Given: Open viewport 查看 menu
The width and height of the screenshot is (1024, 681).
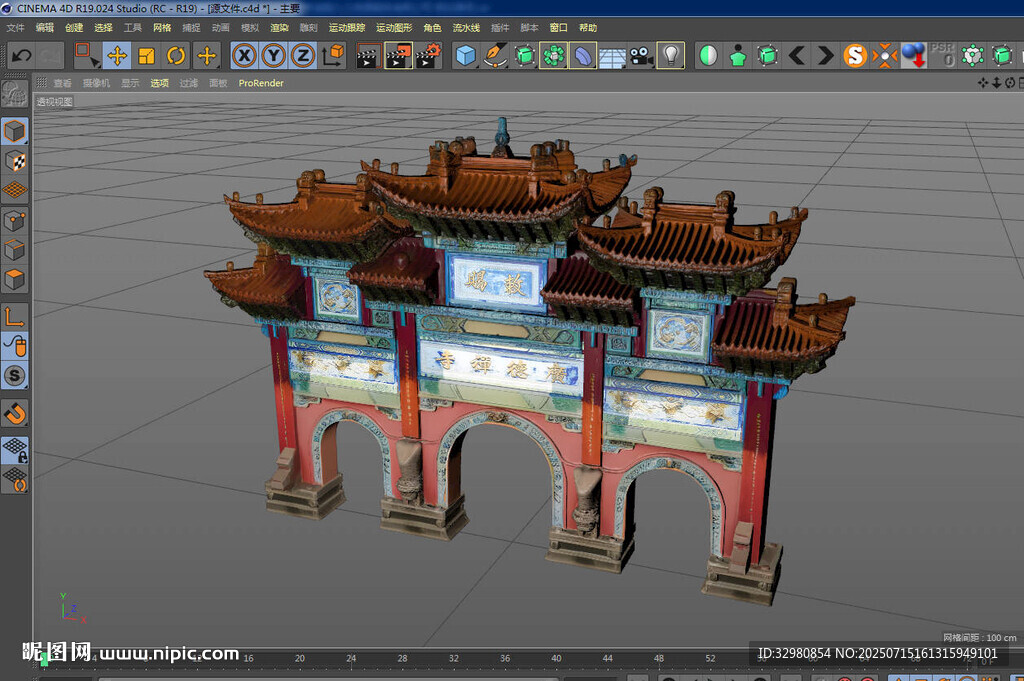Looking at the screenshot, I should tap(63, 83).
